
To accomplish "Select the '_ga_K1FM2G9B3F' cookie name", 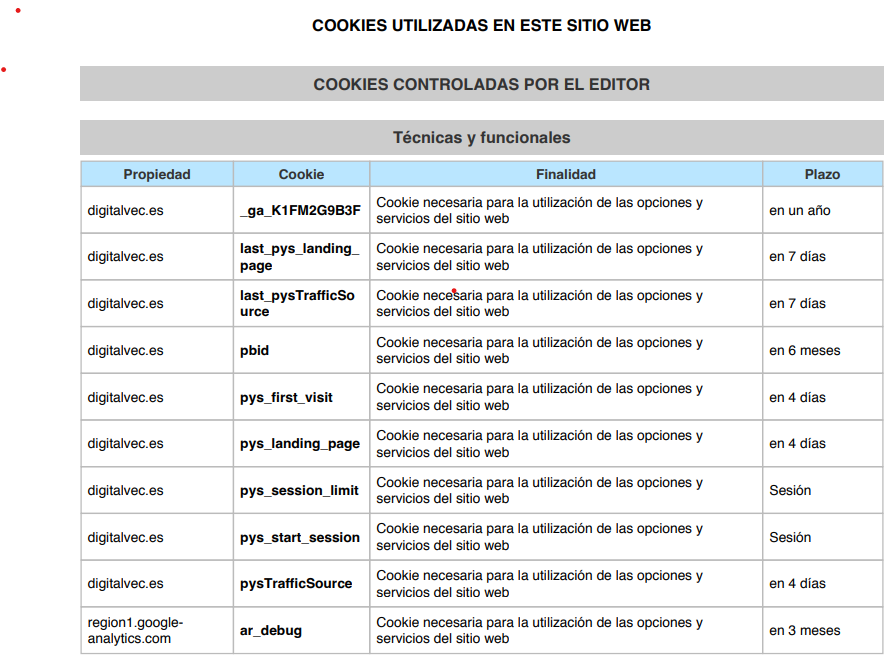I will point(300,211).
